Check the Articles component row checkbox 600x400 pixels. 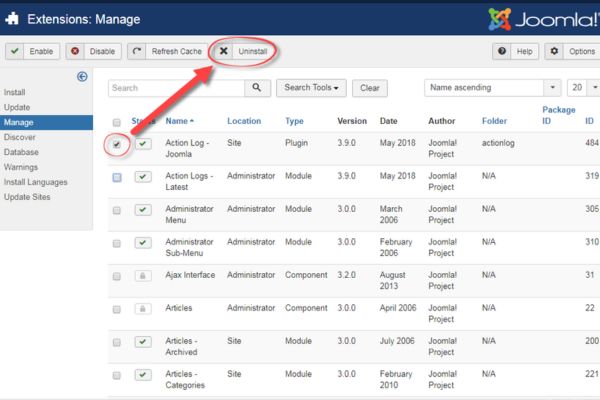[117, 309]
